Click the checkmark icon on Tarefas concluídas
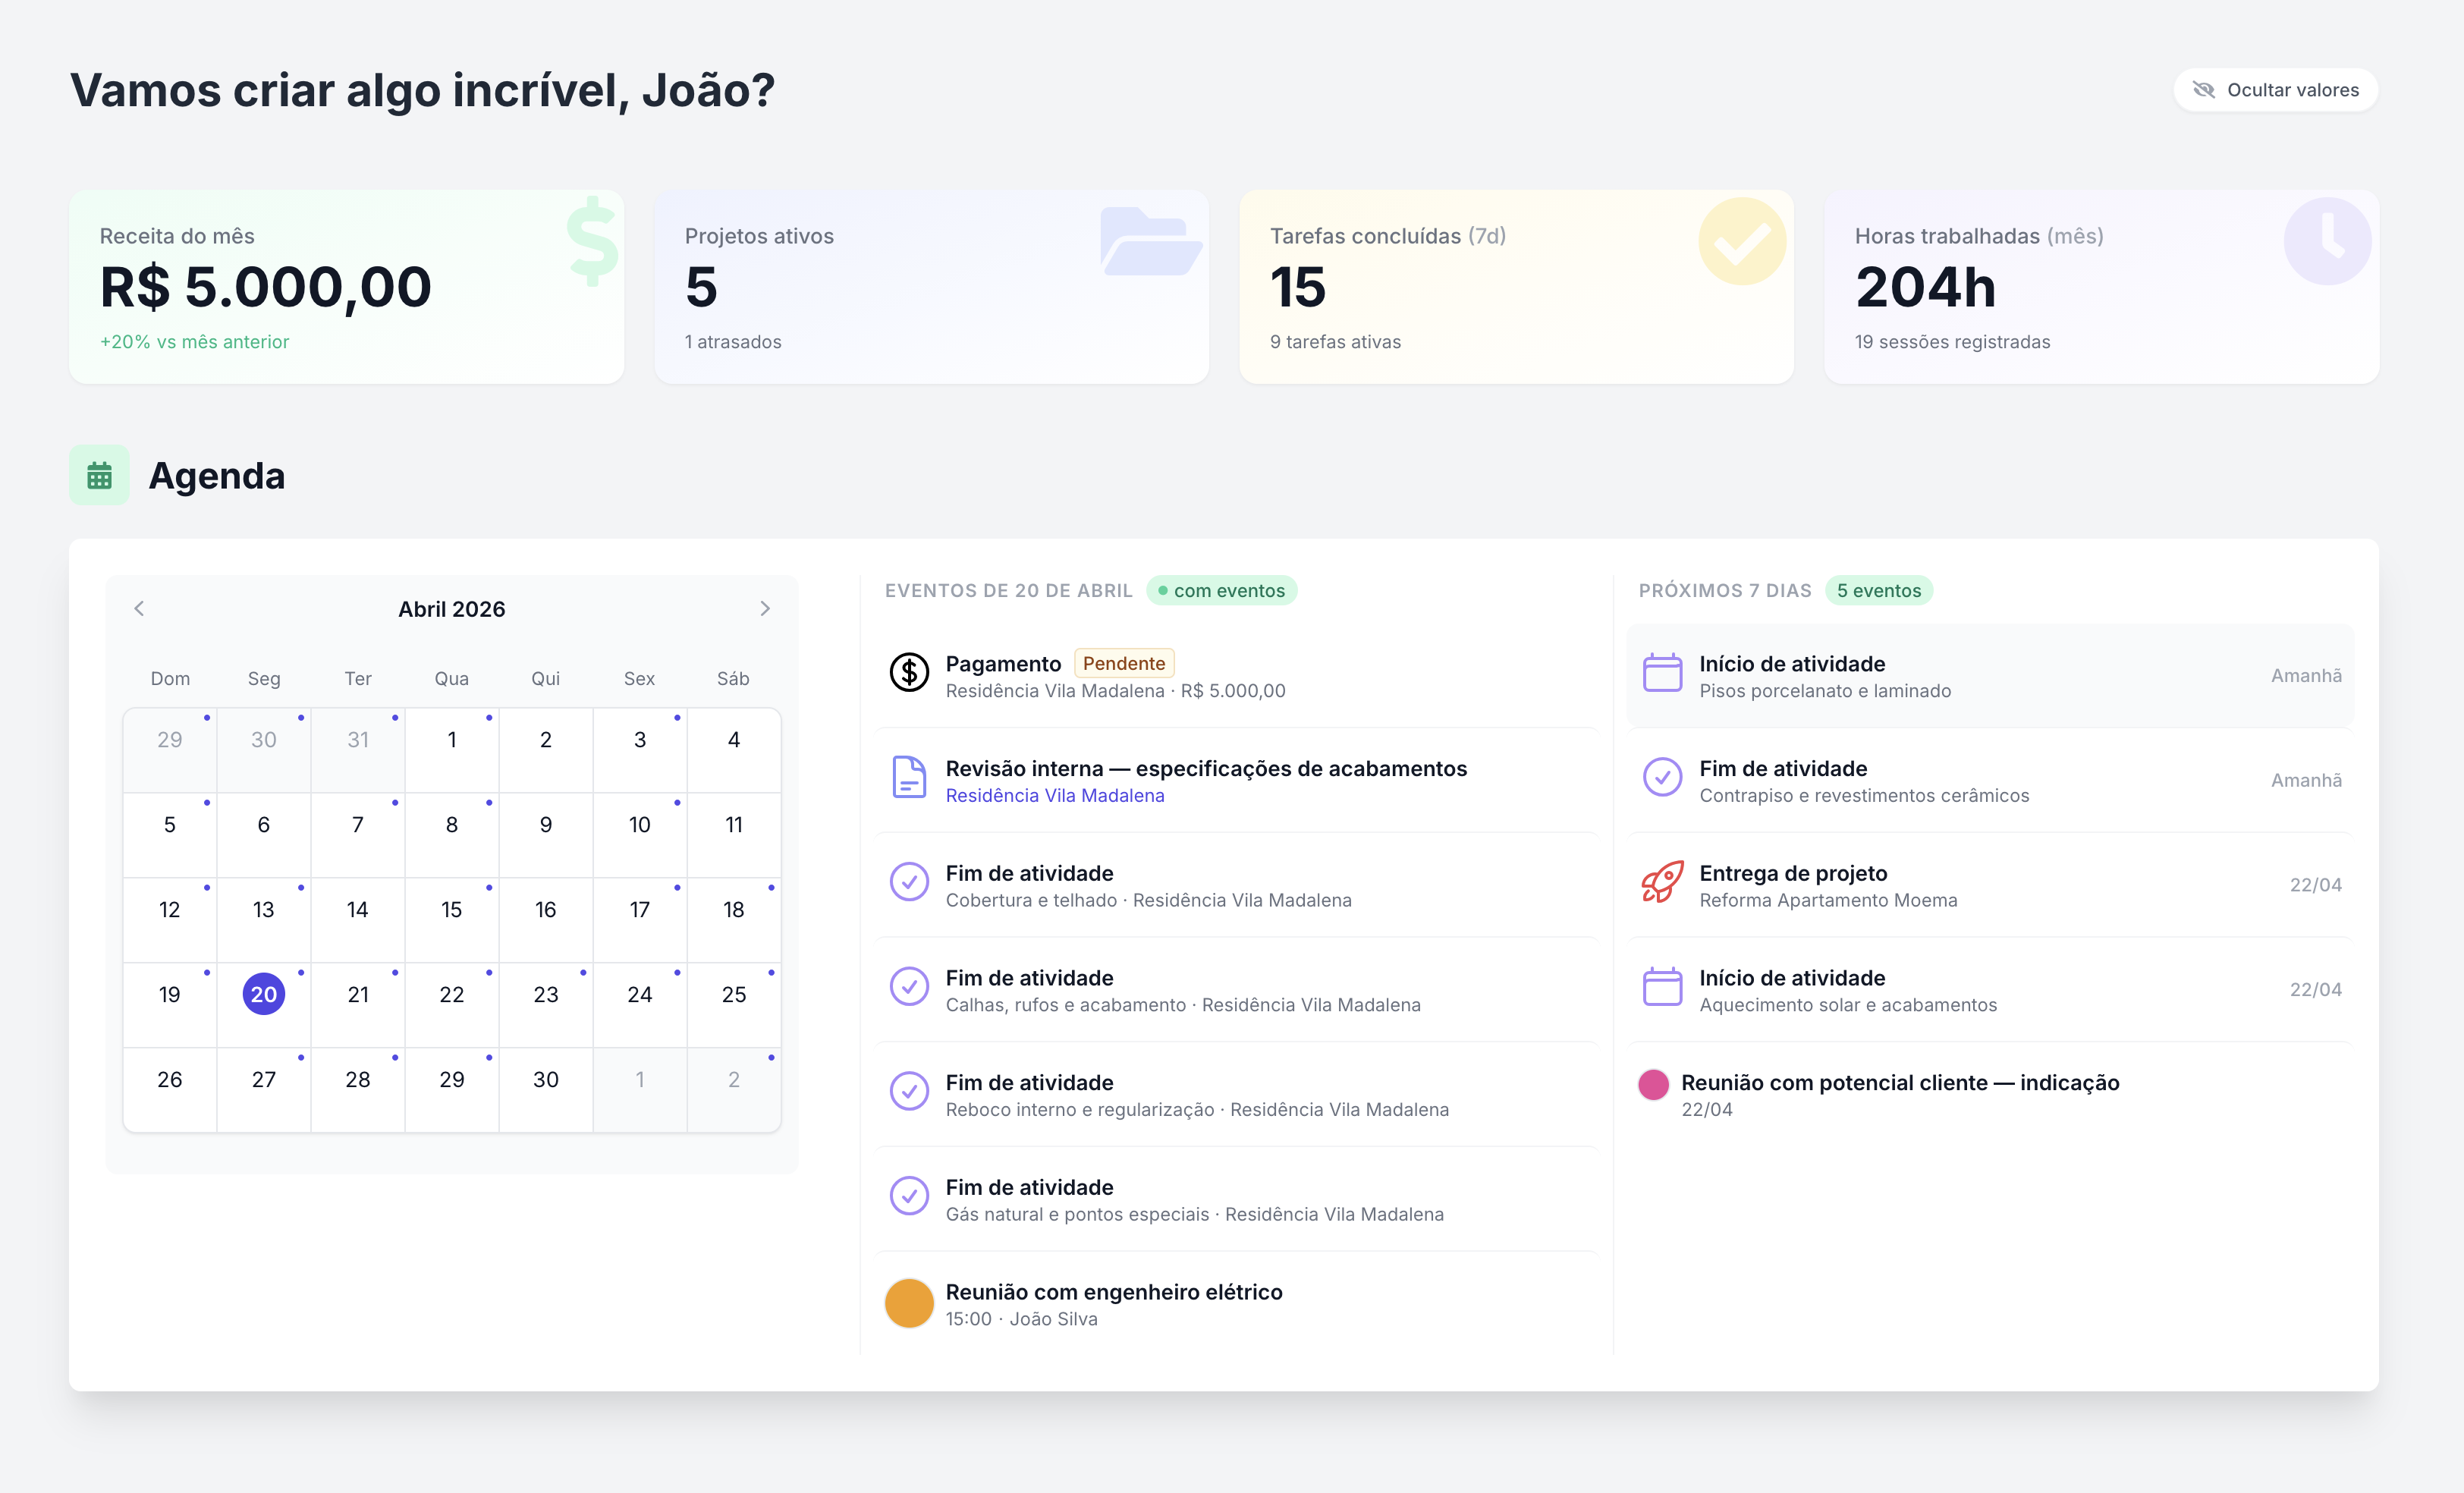Viewport: 2464px width, 1493px height. point(1742,241)
